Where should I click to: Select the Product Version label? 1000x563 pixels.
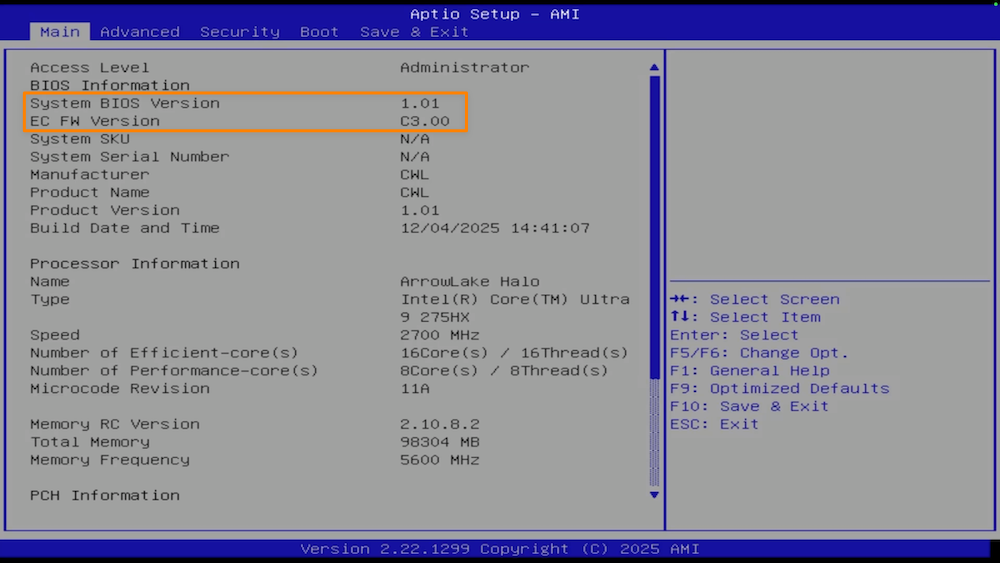[x=105, y=210]
